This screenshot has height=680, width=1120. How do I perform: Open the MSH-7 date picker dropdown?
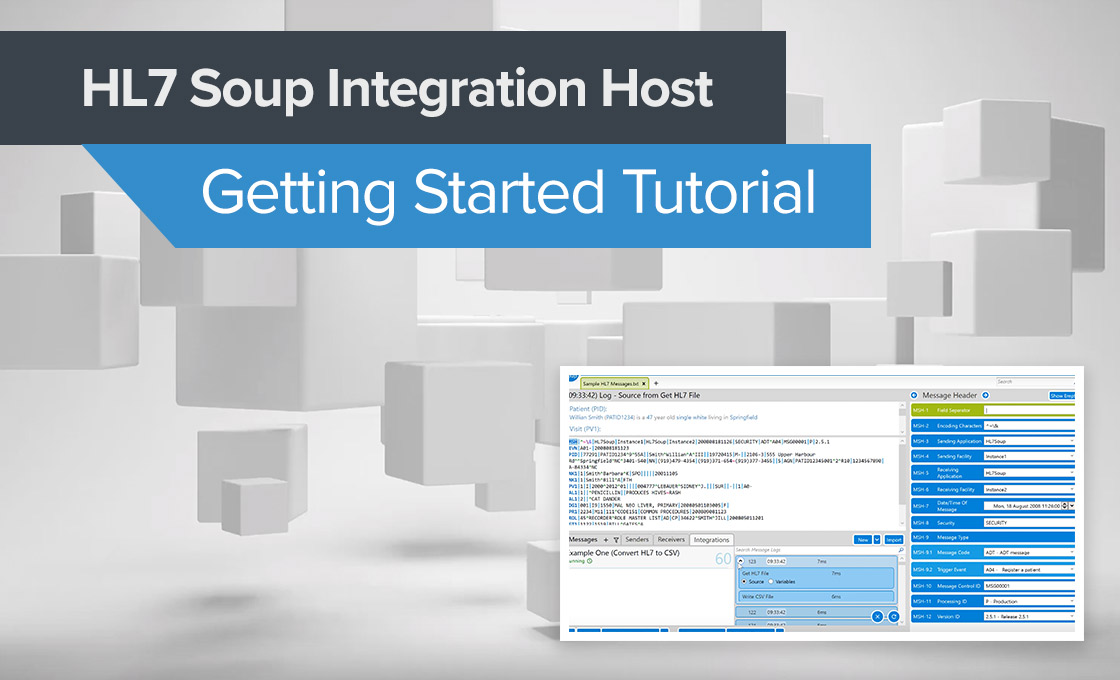click(x=1071, y=506)
